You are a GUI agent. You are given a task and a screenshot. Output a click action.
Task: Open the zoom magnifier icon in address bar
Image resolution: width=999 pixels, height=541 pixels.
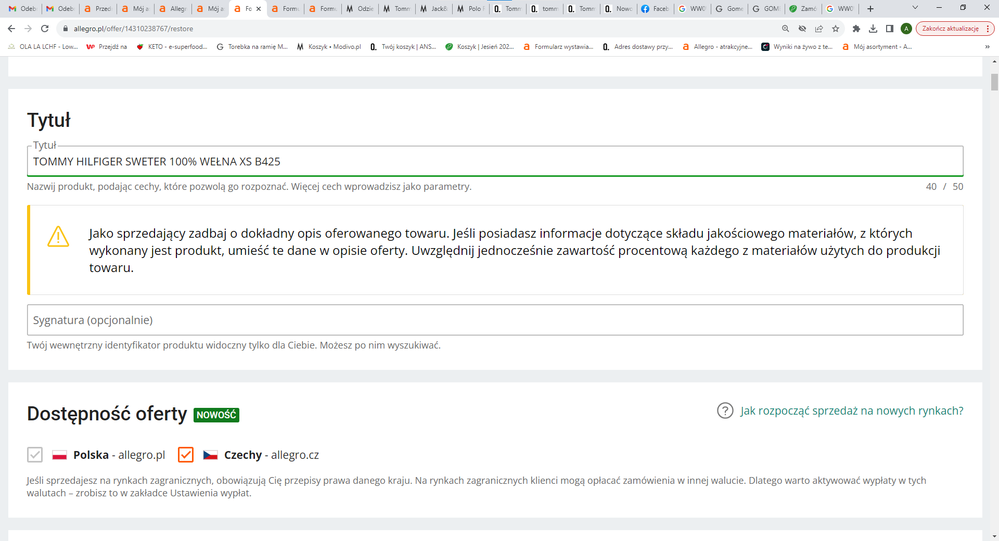click(x=786, y=29)
